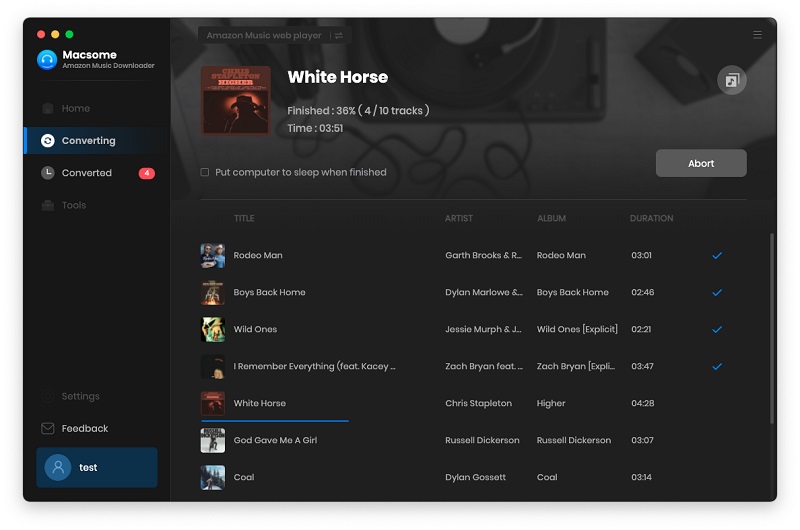Click the checkmark for Wild Ones
The height and width of the screenshot is (530, 800).
coord(717,330)
